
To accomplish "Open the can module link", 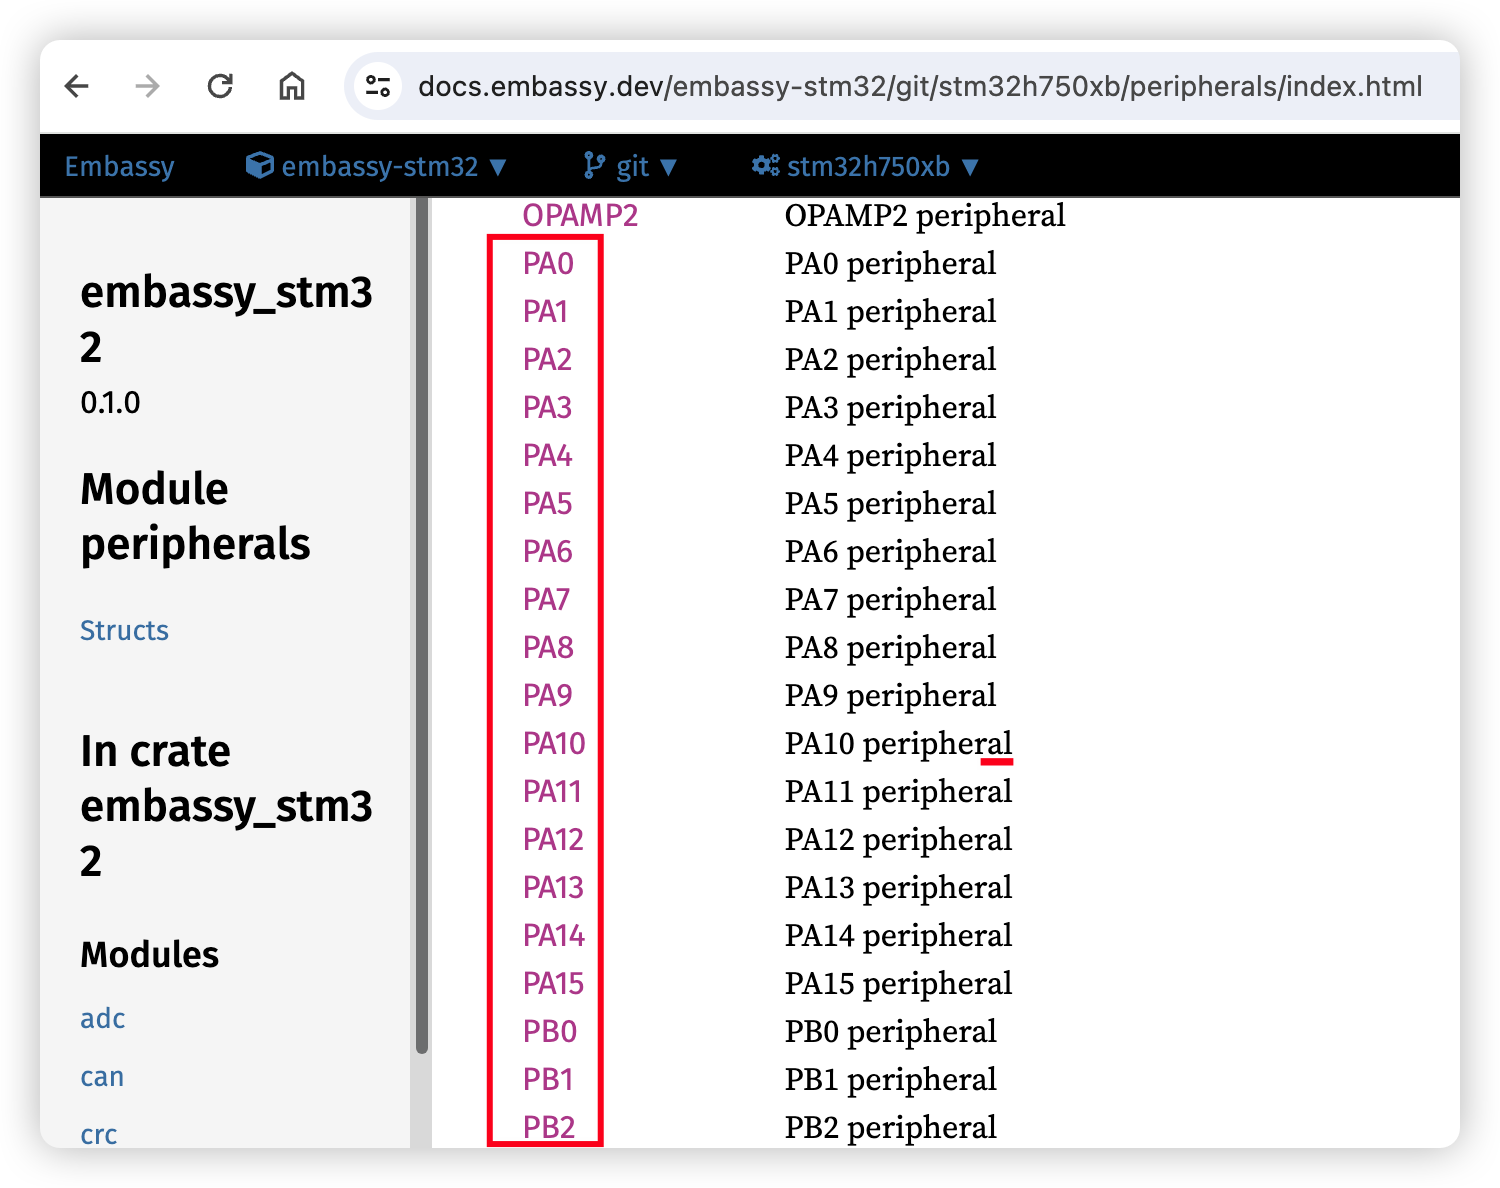I will point(101,1077).
